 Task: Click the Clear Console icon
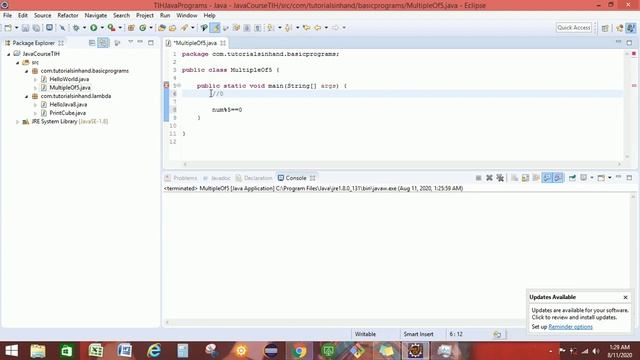515,178
